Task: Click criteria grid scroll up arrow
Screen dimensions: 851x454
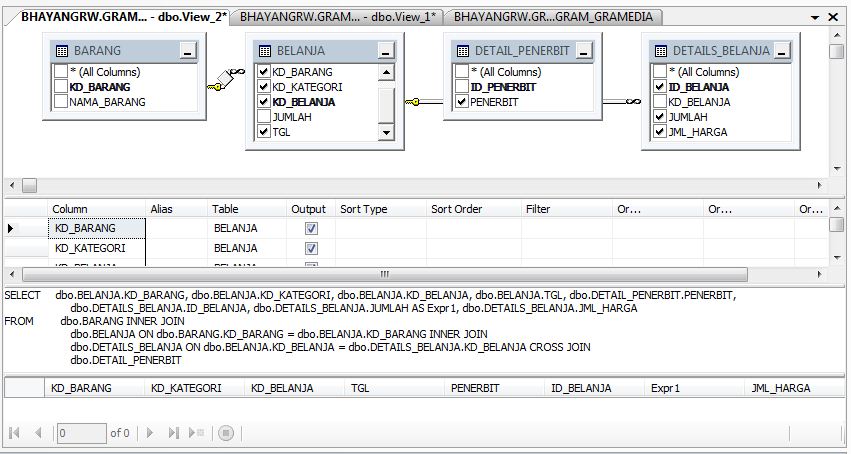Action: coord(836,209)
